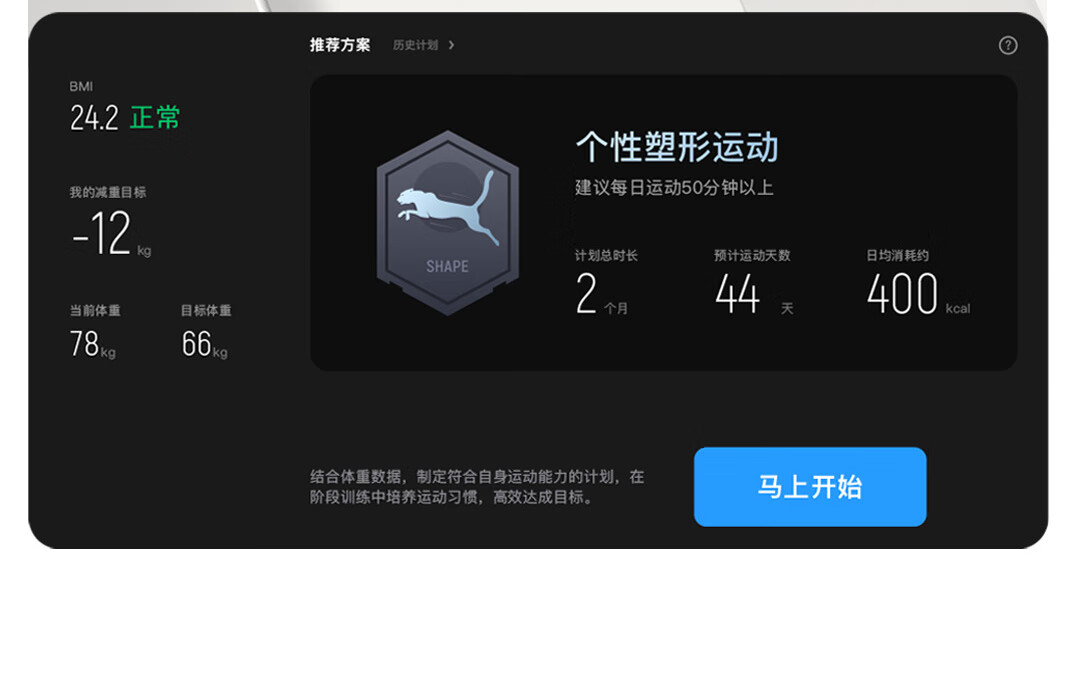This screenshot has width=1080, height=696.
Task: Click the 建议每日运动50分钟以上 subtitle
Action: (674, 188)
